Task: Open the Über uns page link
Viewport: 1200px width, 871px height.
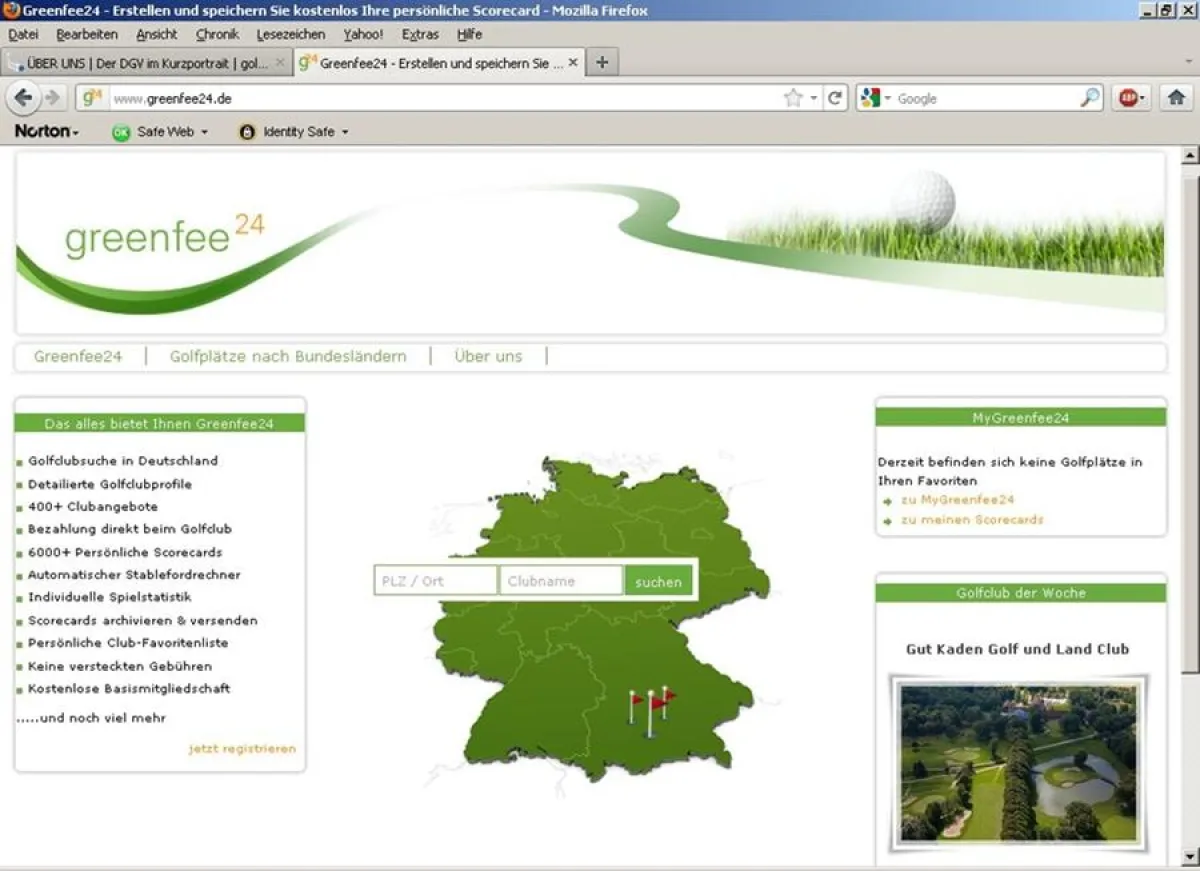Action: [x=488, y=356]
